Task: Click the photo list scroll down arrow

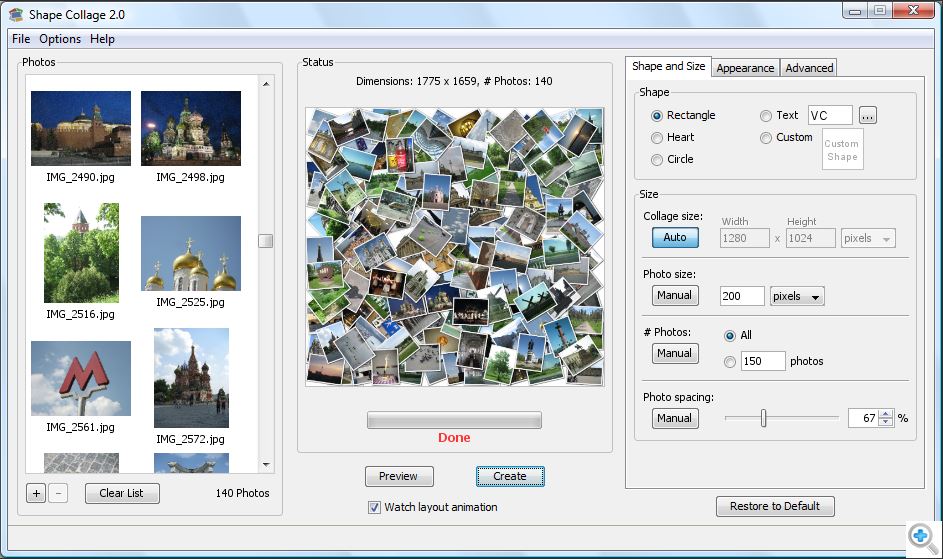Action: (x=266, y=465)
